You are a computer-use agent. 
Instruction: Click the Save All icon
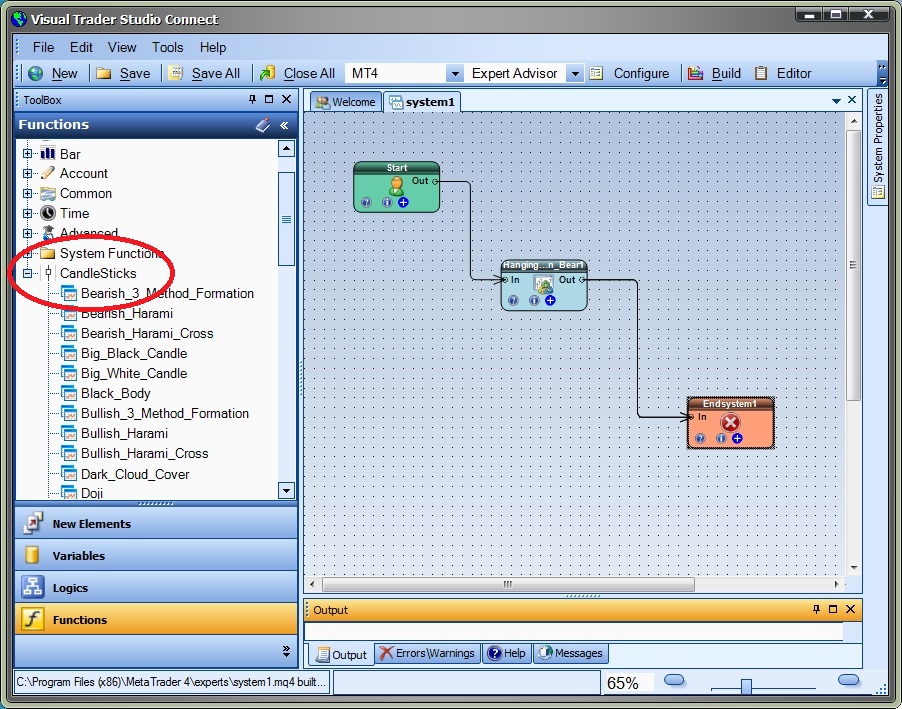tap(175, 73)
